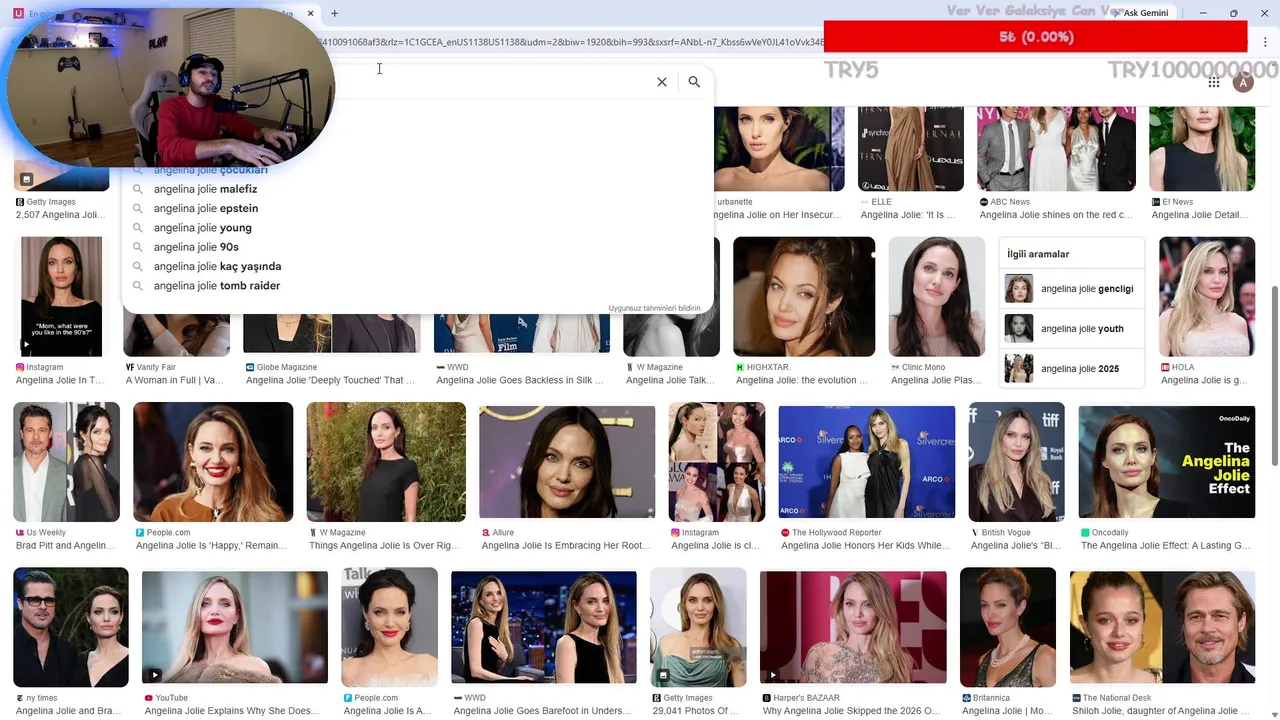Viewport: 1280px width, 720px height.
Task: Open related search angelina jolie youth
Action: click(x=1071, y=328)
